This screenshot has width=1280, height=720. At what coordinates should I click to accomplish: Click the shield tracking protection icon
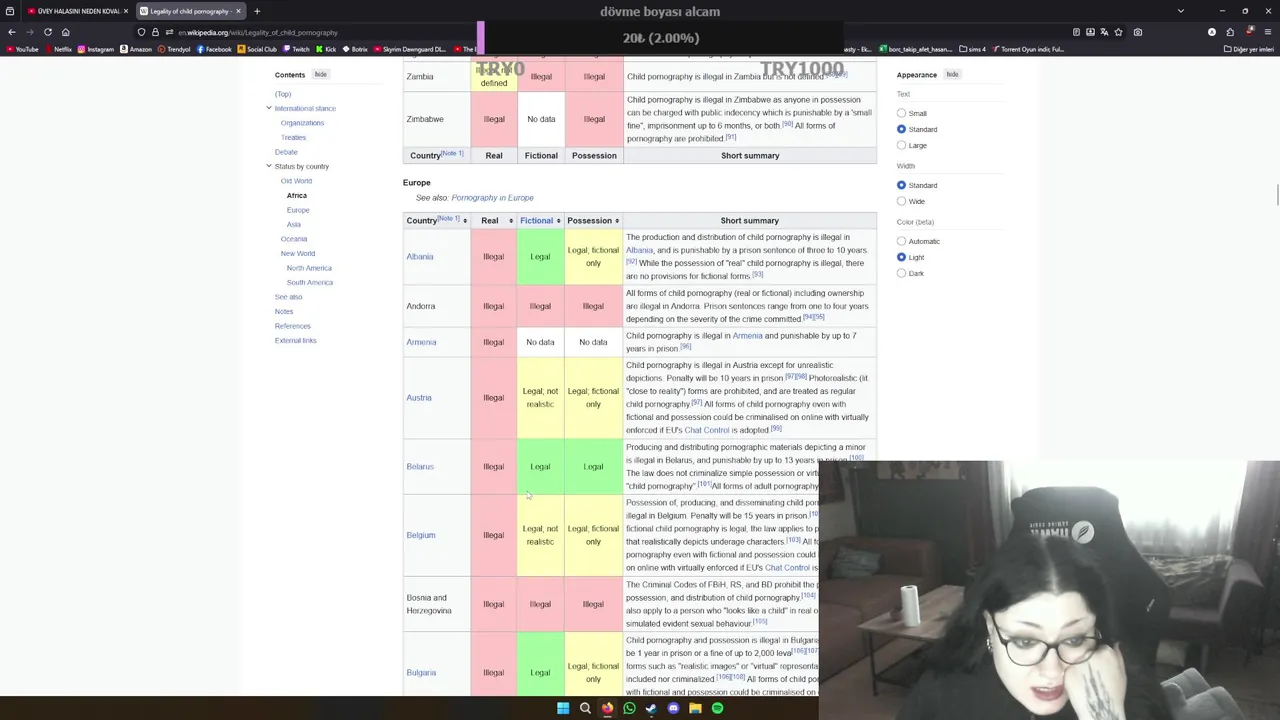(142, 32)
